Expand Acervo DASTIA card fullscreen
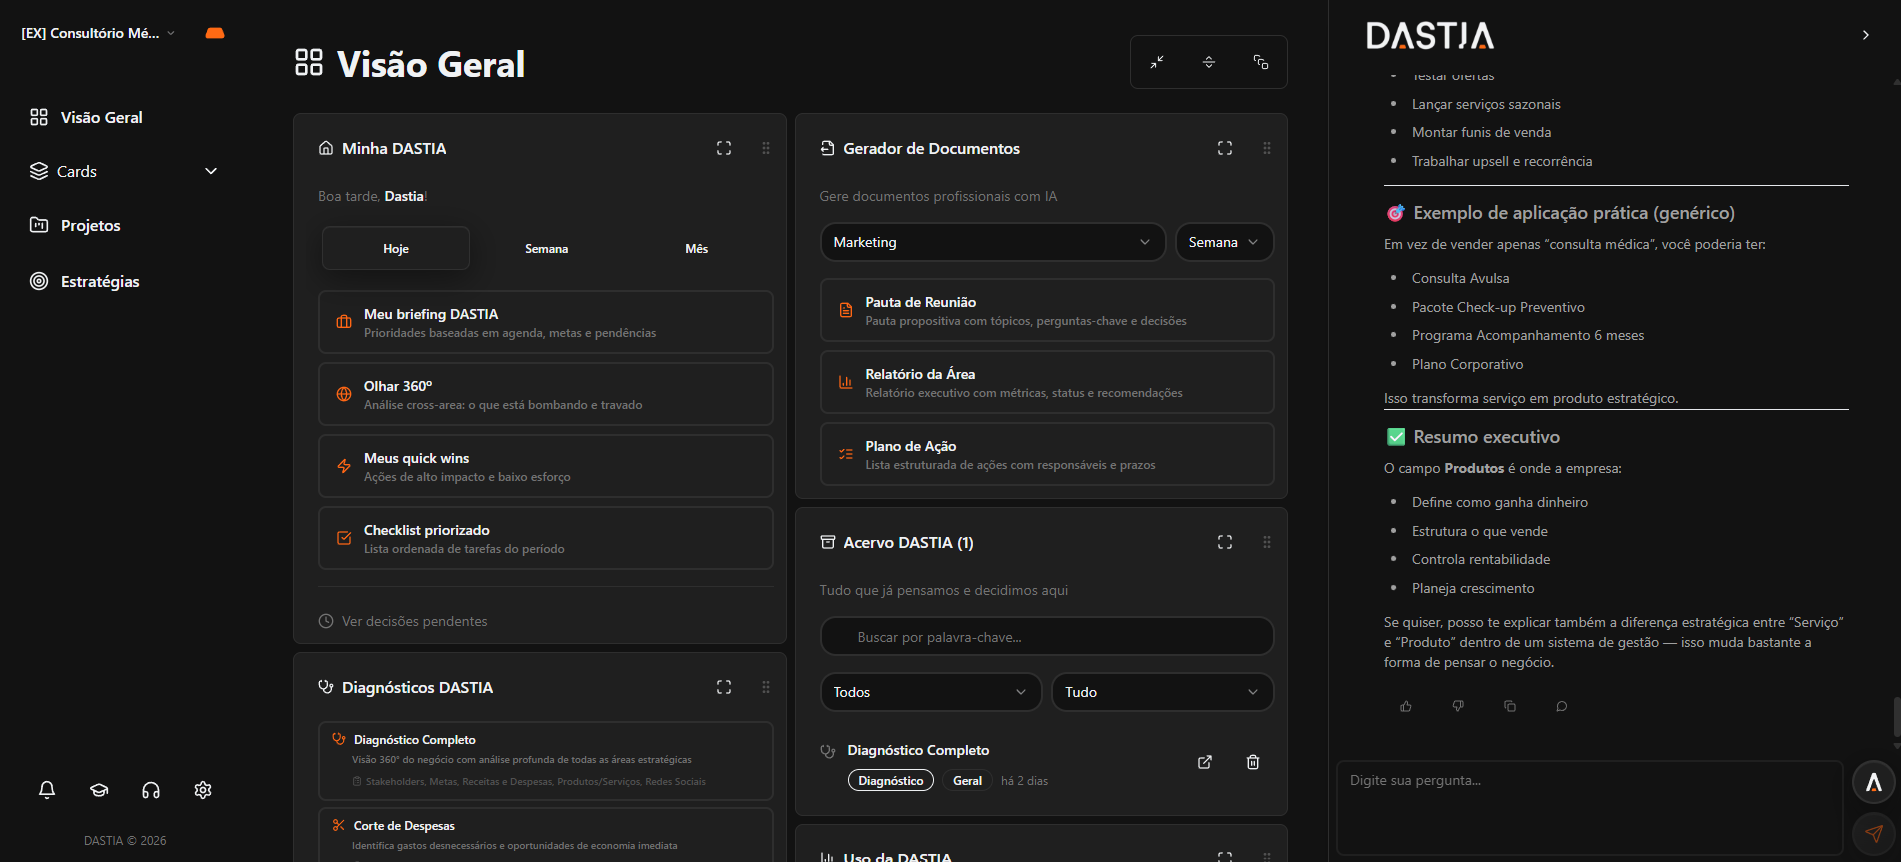This screenshot has height=862, width=1901. tap(1225, 542)
